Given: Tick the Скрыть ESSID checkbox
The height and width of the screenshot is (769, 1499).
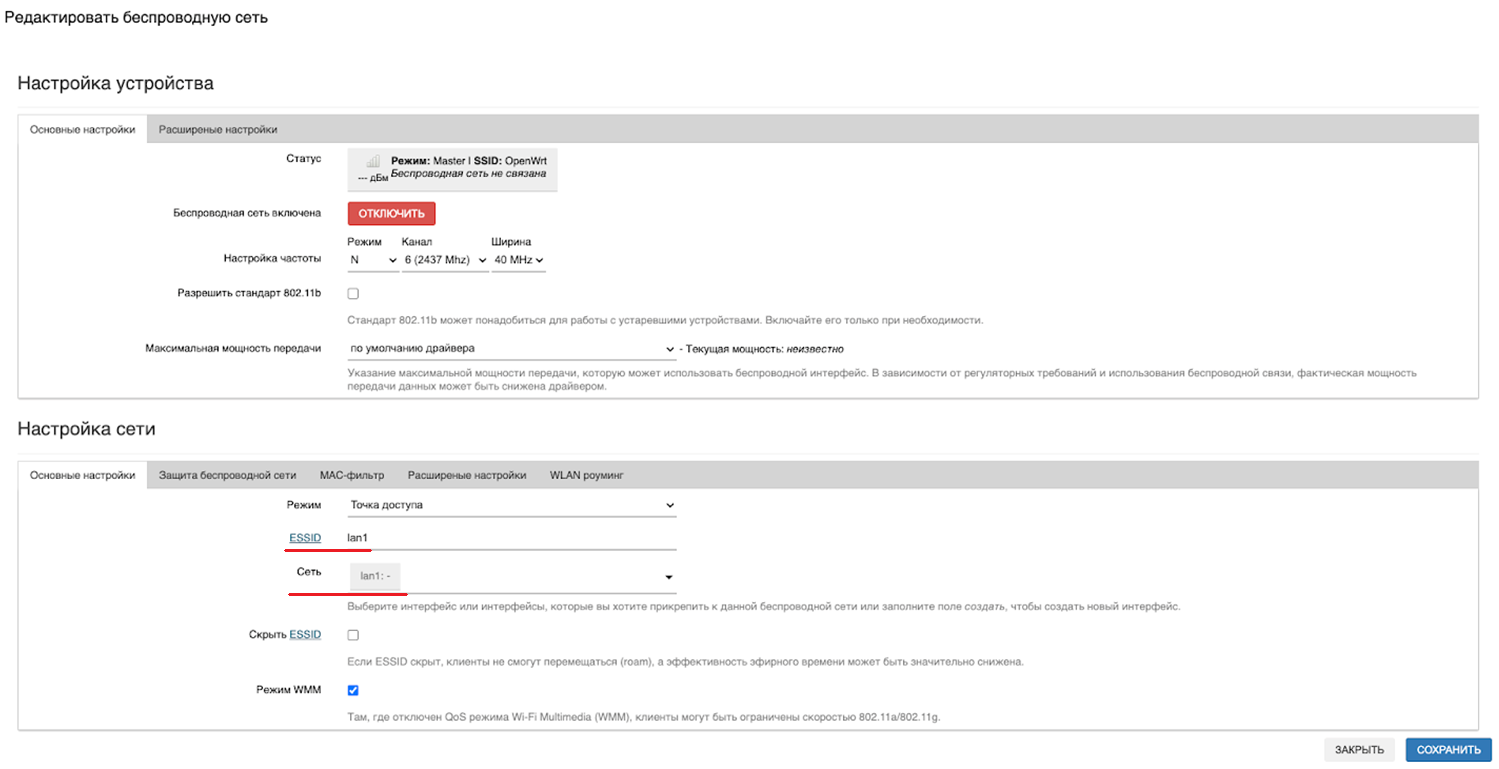Looking at the screenshot, I should (x=353, y=635).
